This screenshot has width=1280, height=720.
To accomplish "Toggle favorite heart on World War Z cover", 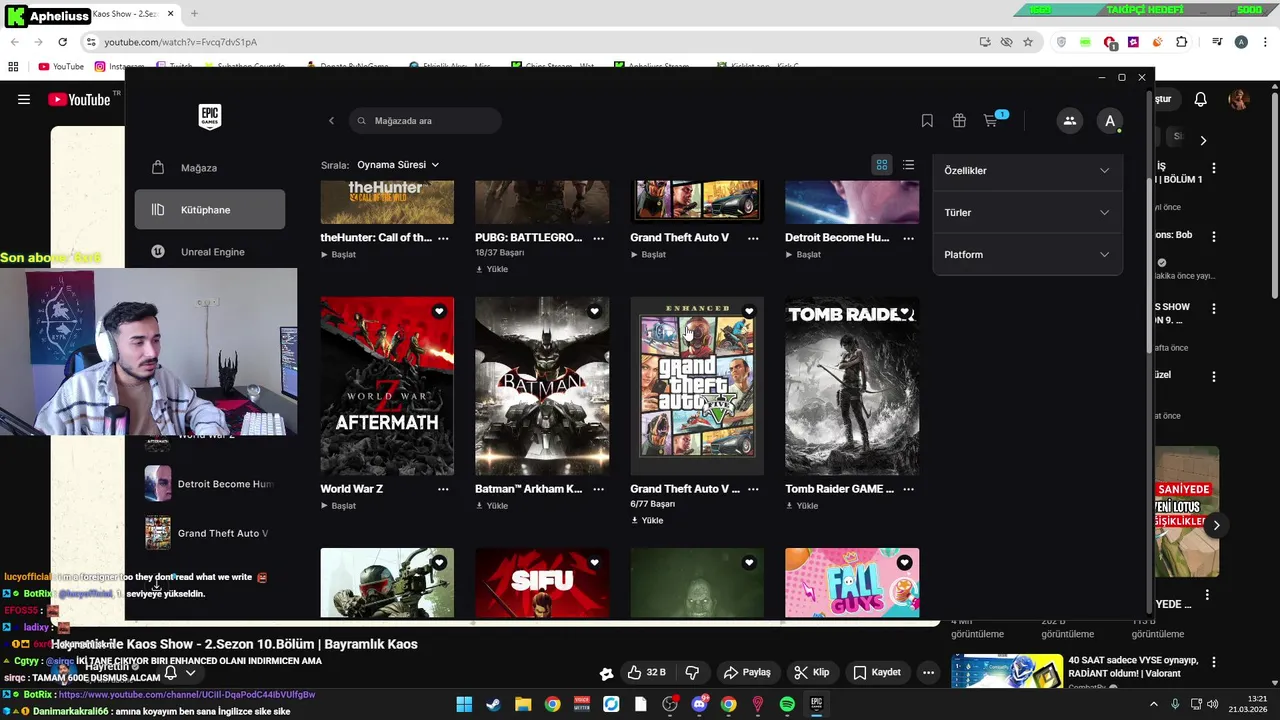I will coord(439,312).
